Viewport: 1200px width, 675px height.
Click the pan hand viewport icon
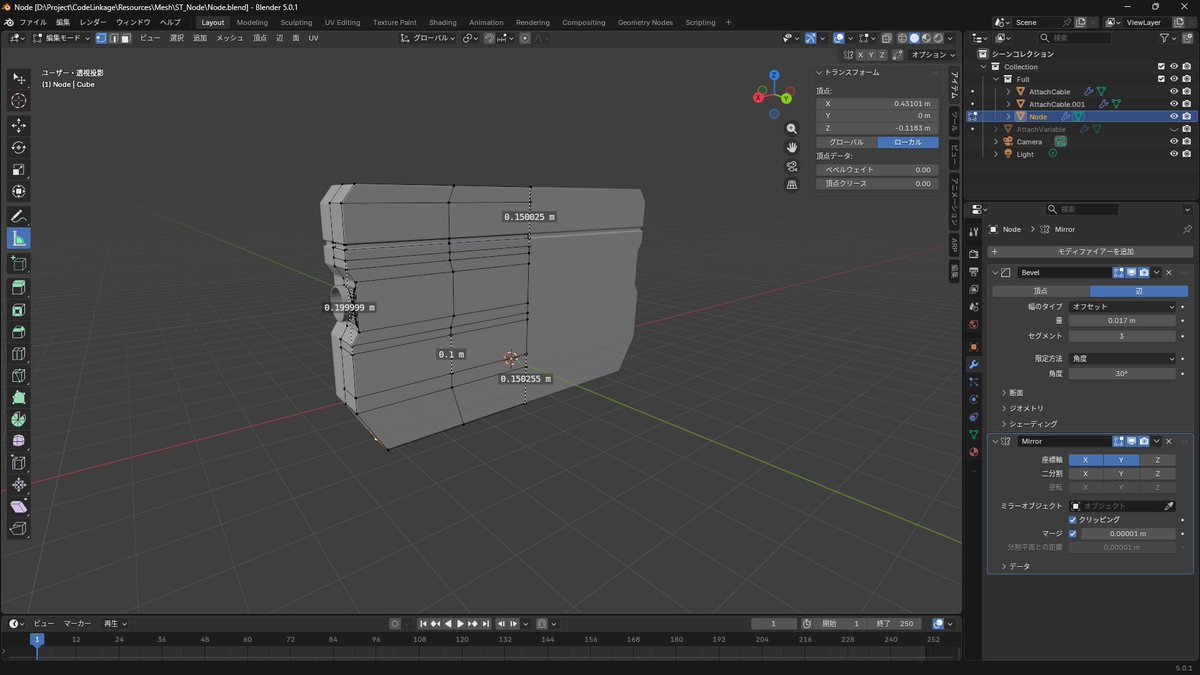click(x=792, y=147)
